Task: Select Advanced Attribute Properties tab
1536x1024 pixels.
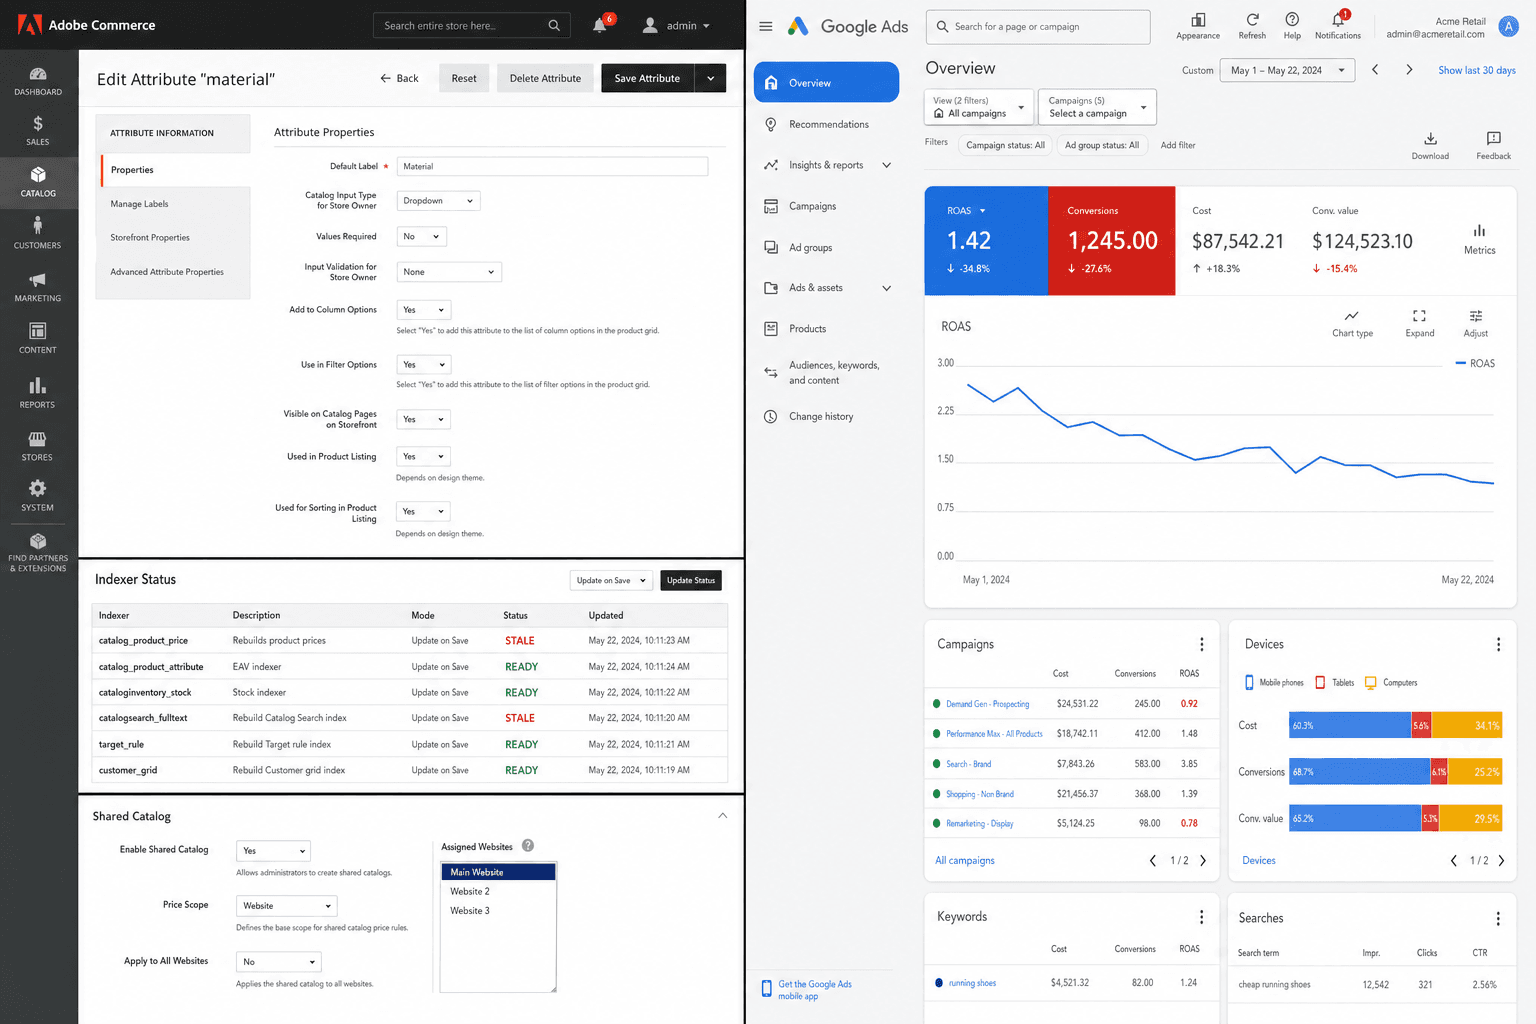Action: click(175, 272)
